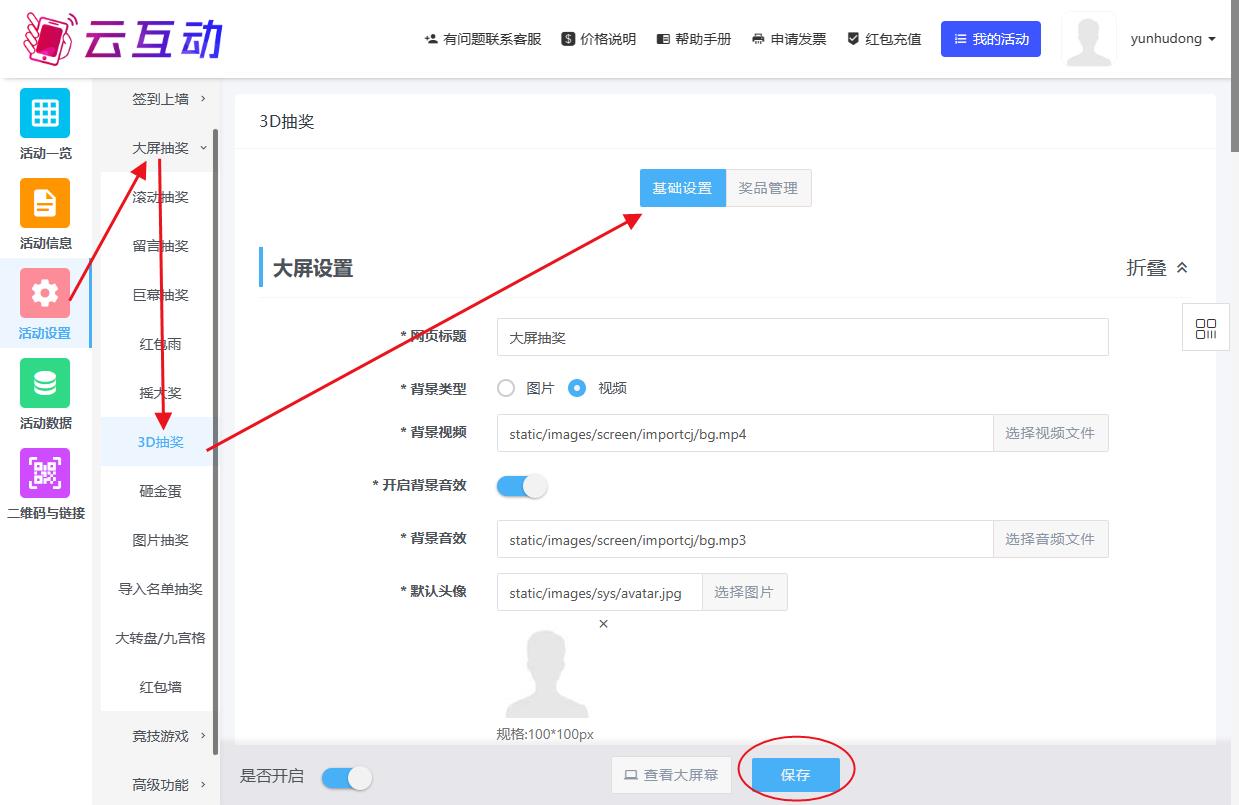The image size is (1239, 805).
Task: Open the 二维码与链接 QR code icon
Action: tap(45, 473)
